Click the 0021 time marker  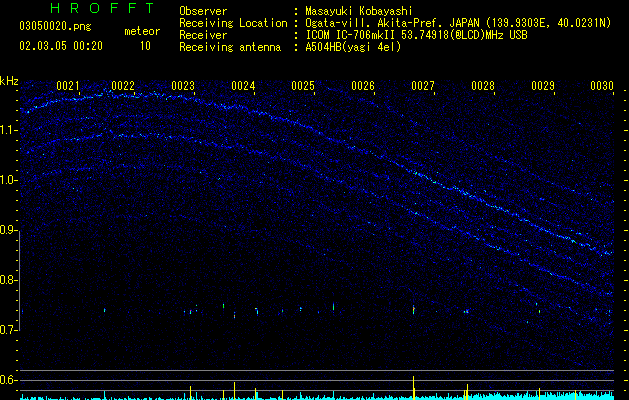pos(67,86)
